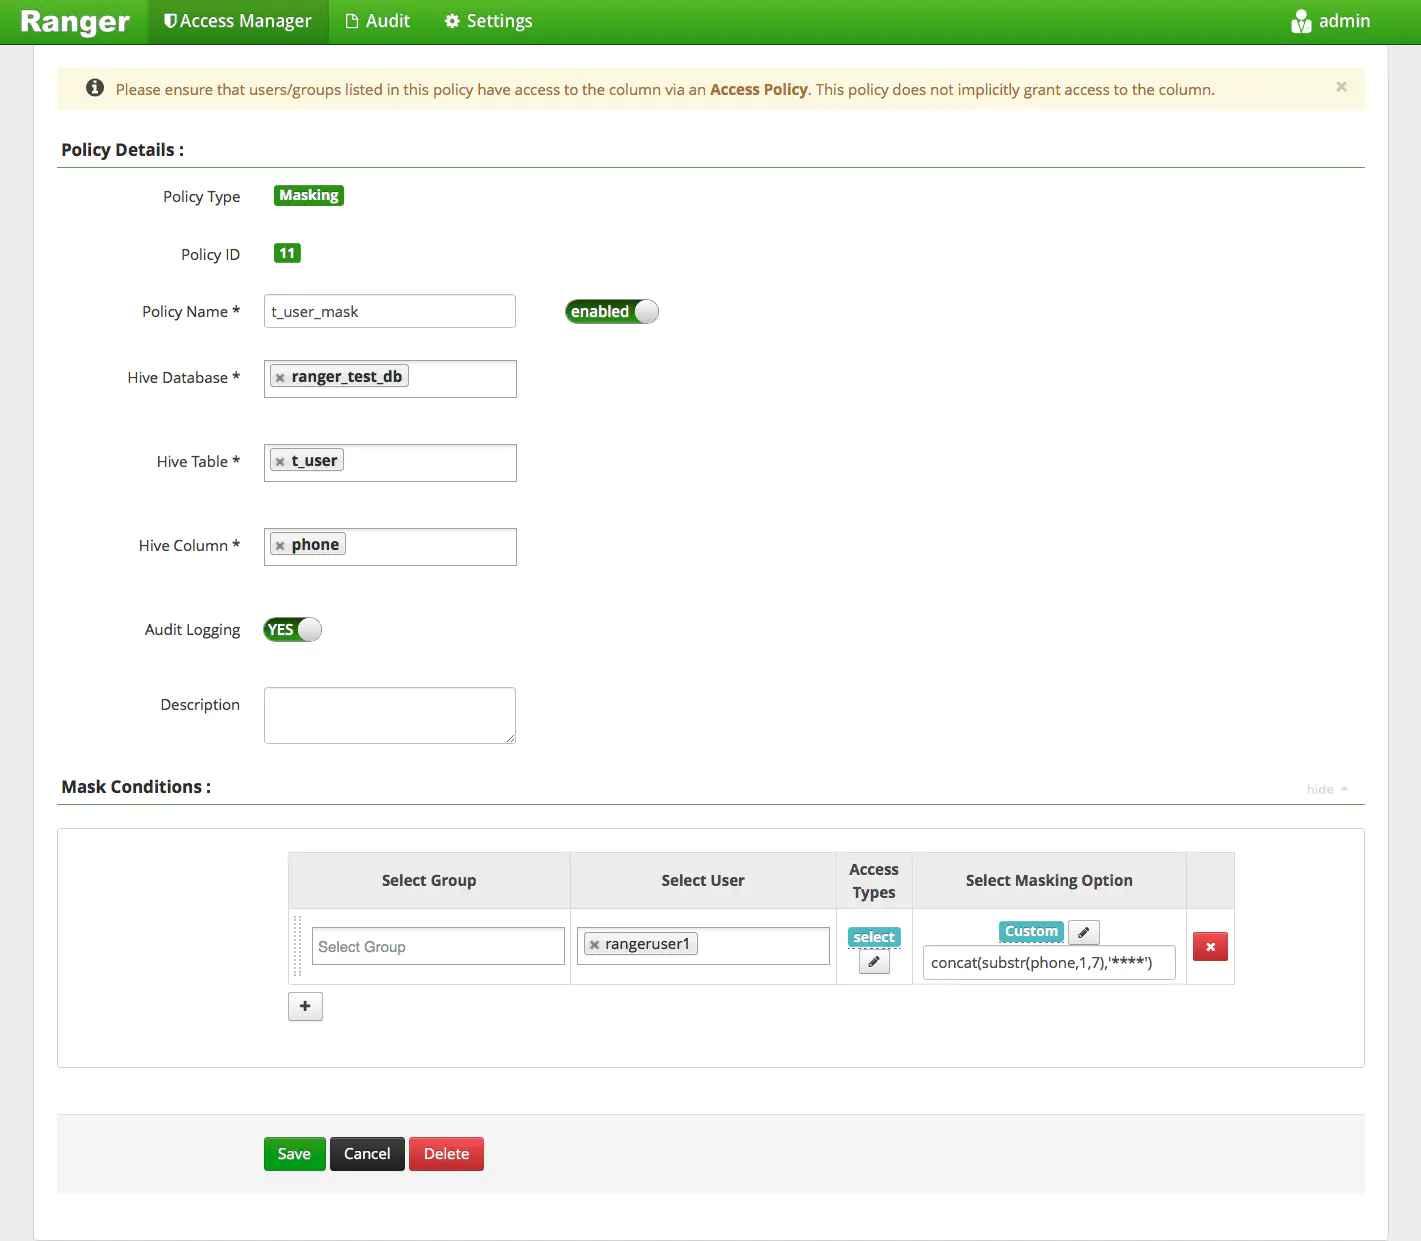Toggle the policy enabled switch
The image size is (1421, 1241).
[612, 311]
